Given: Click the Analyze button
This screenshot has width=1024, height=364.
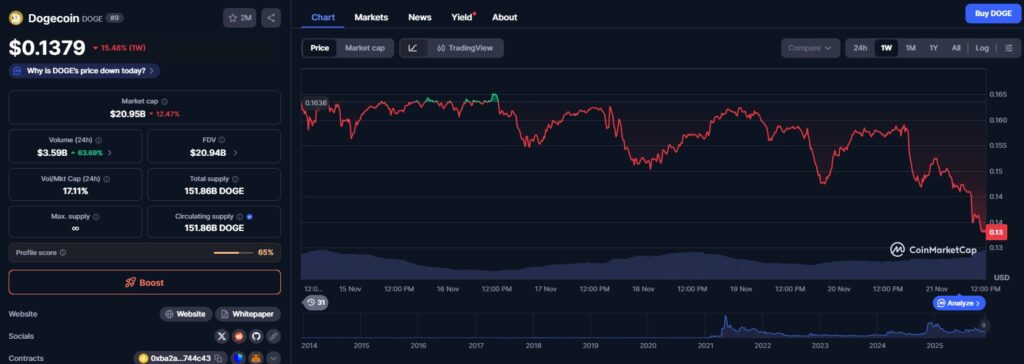Looking at the screenshot, I should 959,303.
